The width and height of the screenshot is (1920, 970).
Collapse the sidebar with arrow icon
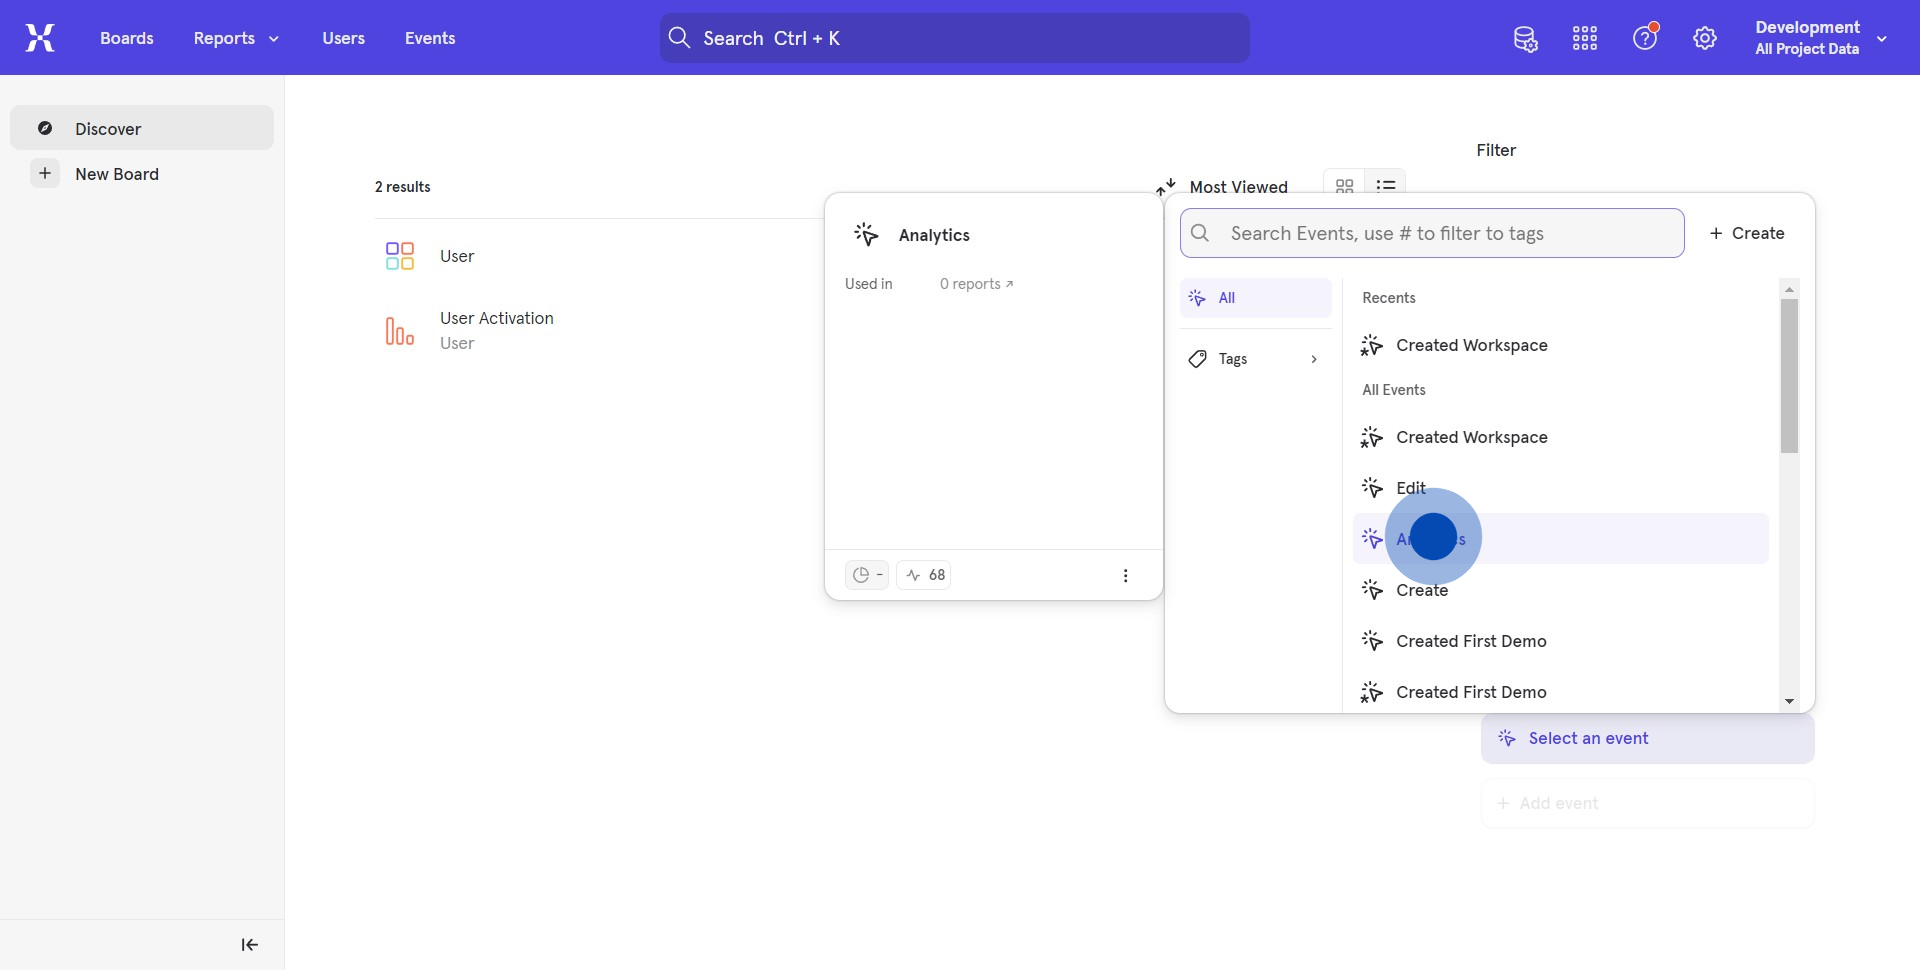249,945
